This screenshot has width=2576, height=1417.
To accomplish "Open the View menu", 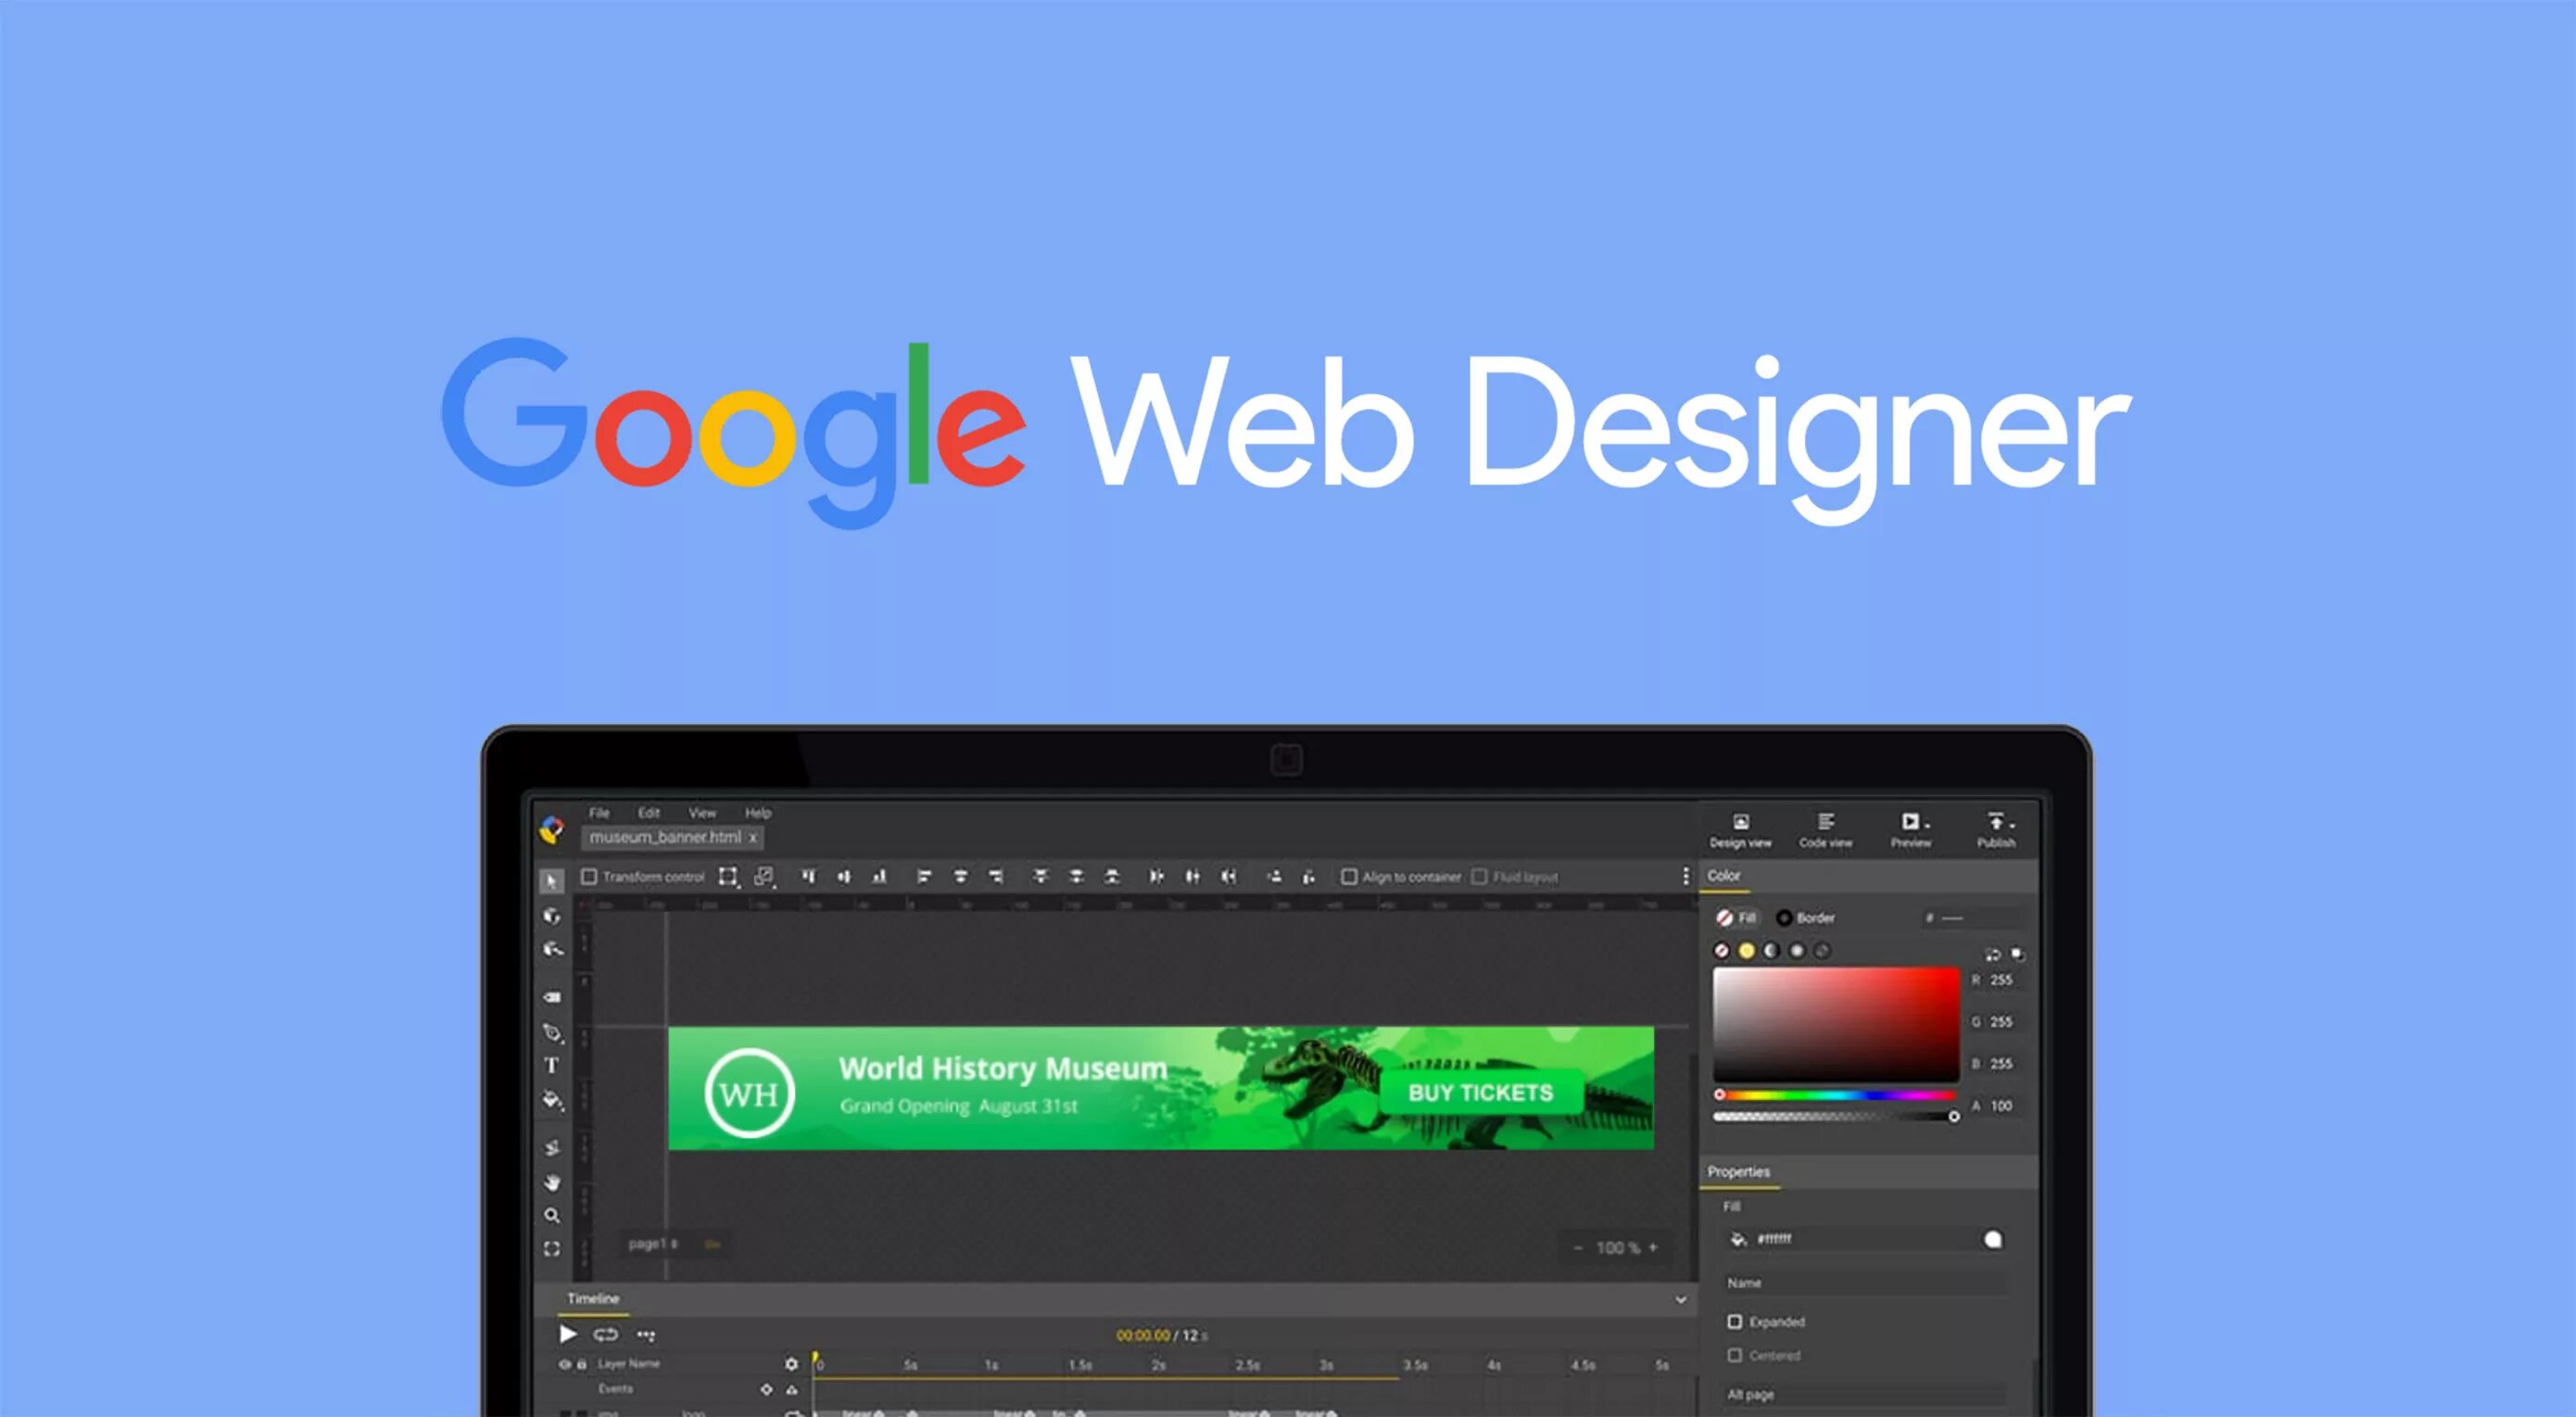I will pyautogui.click(x=702, y=813).
